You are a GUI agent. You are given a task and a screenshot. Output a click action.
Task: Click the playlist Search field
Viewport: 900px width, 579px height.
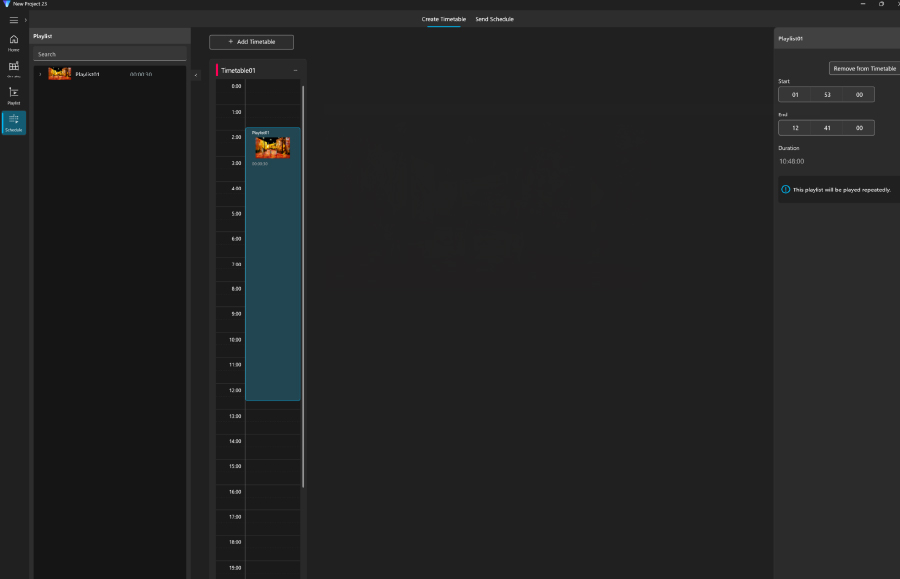[110, 54]
